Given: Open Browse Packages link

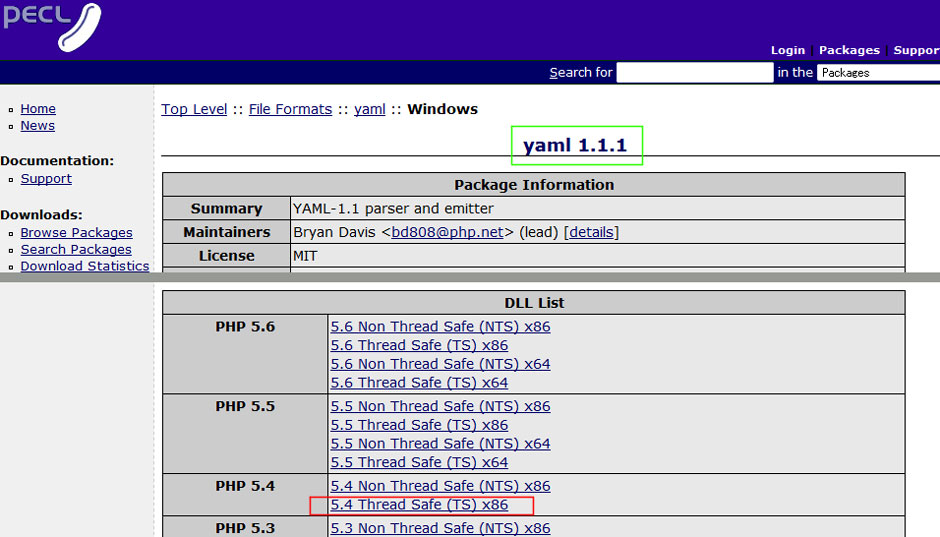Looking at the screenshot, I should [x=77, y=233].
